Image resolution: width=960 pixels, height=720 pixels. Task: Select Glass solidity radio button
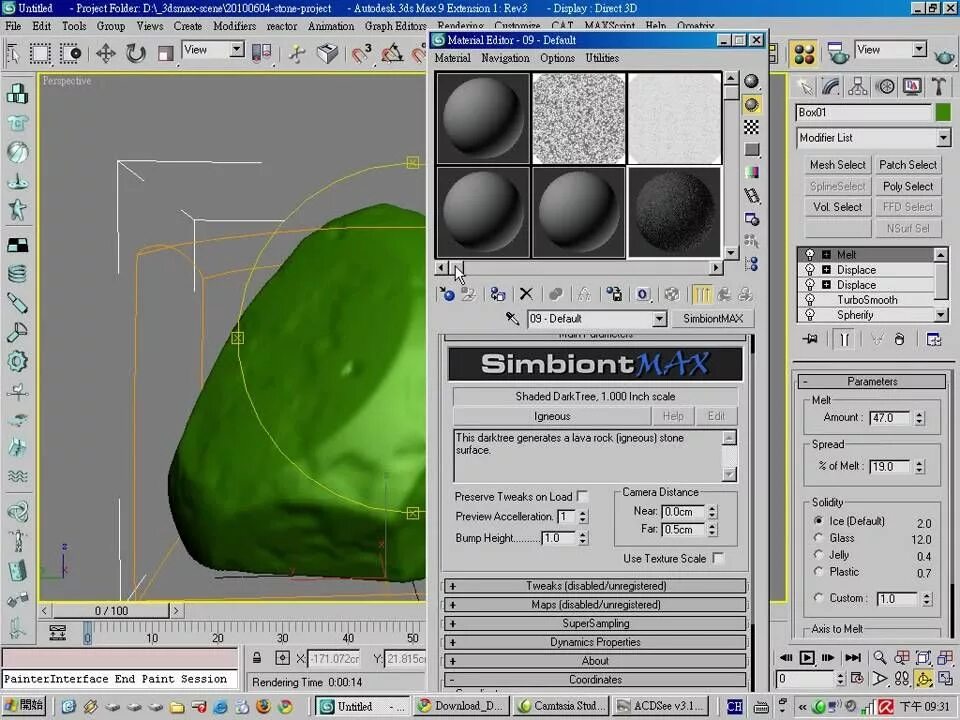point(819,537)
